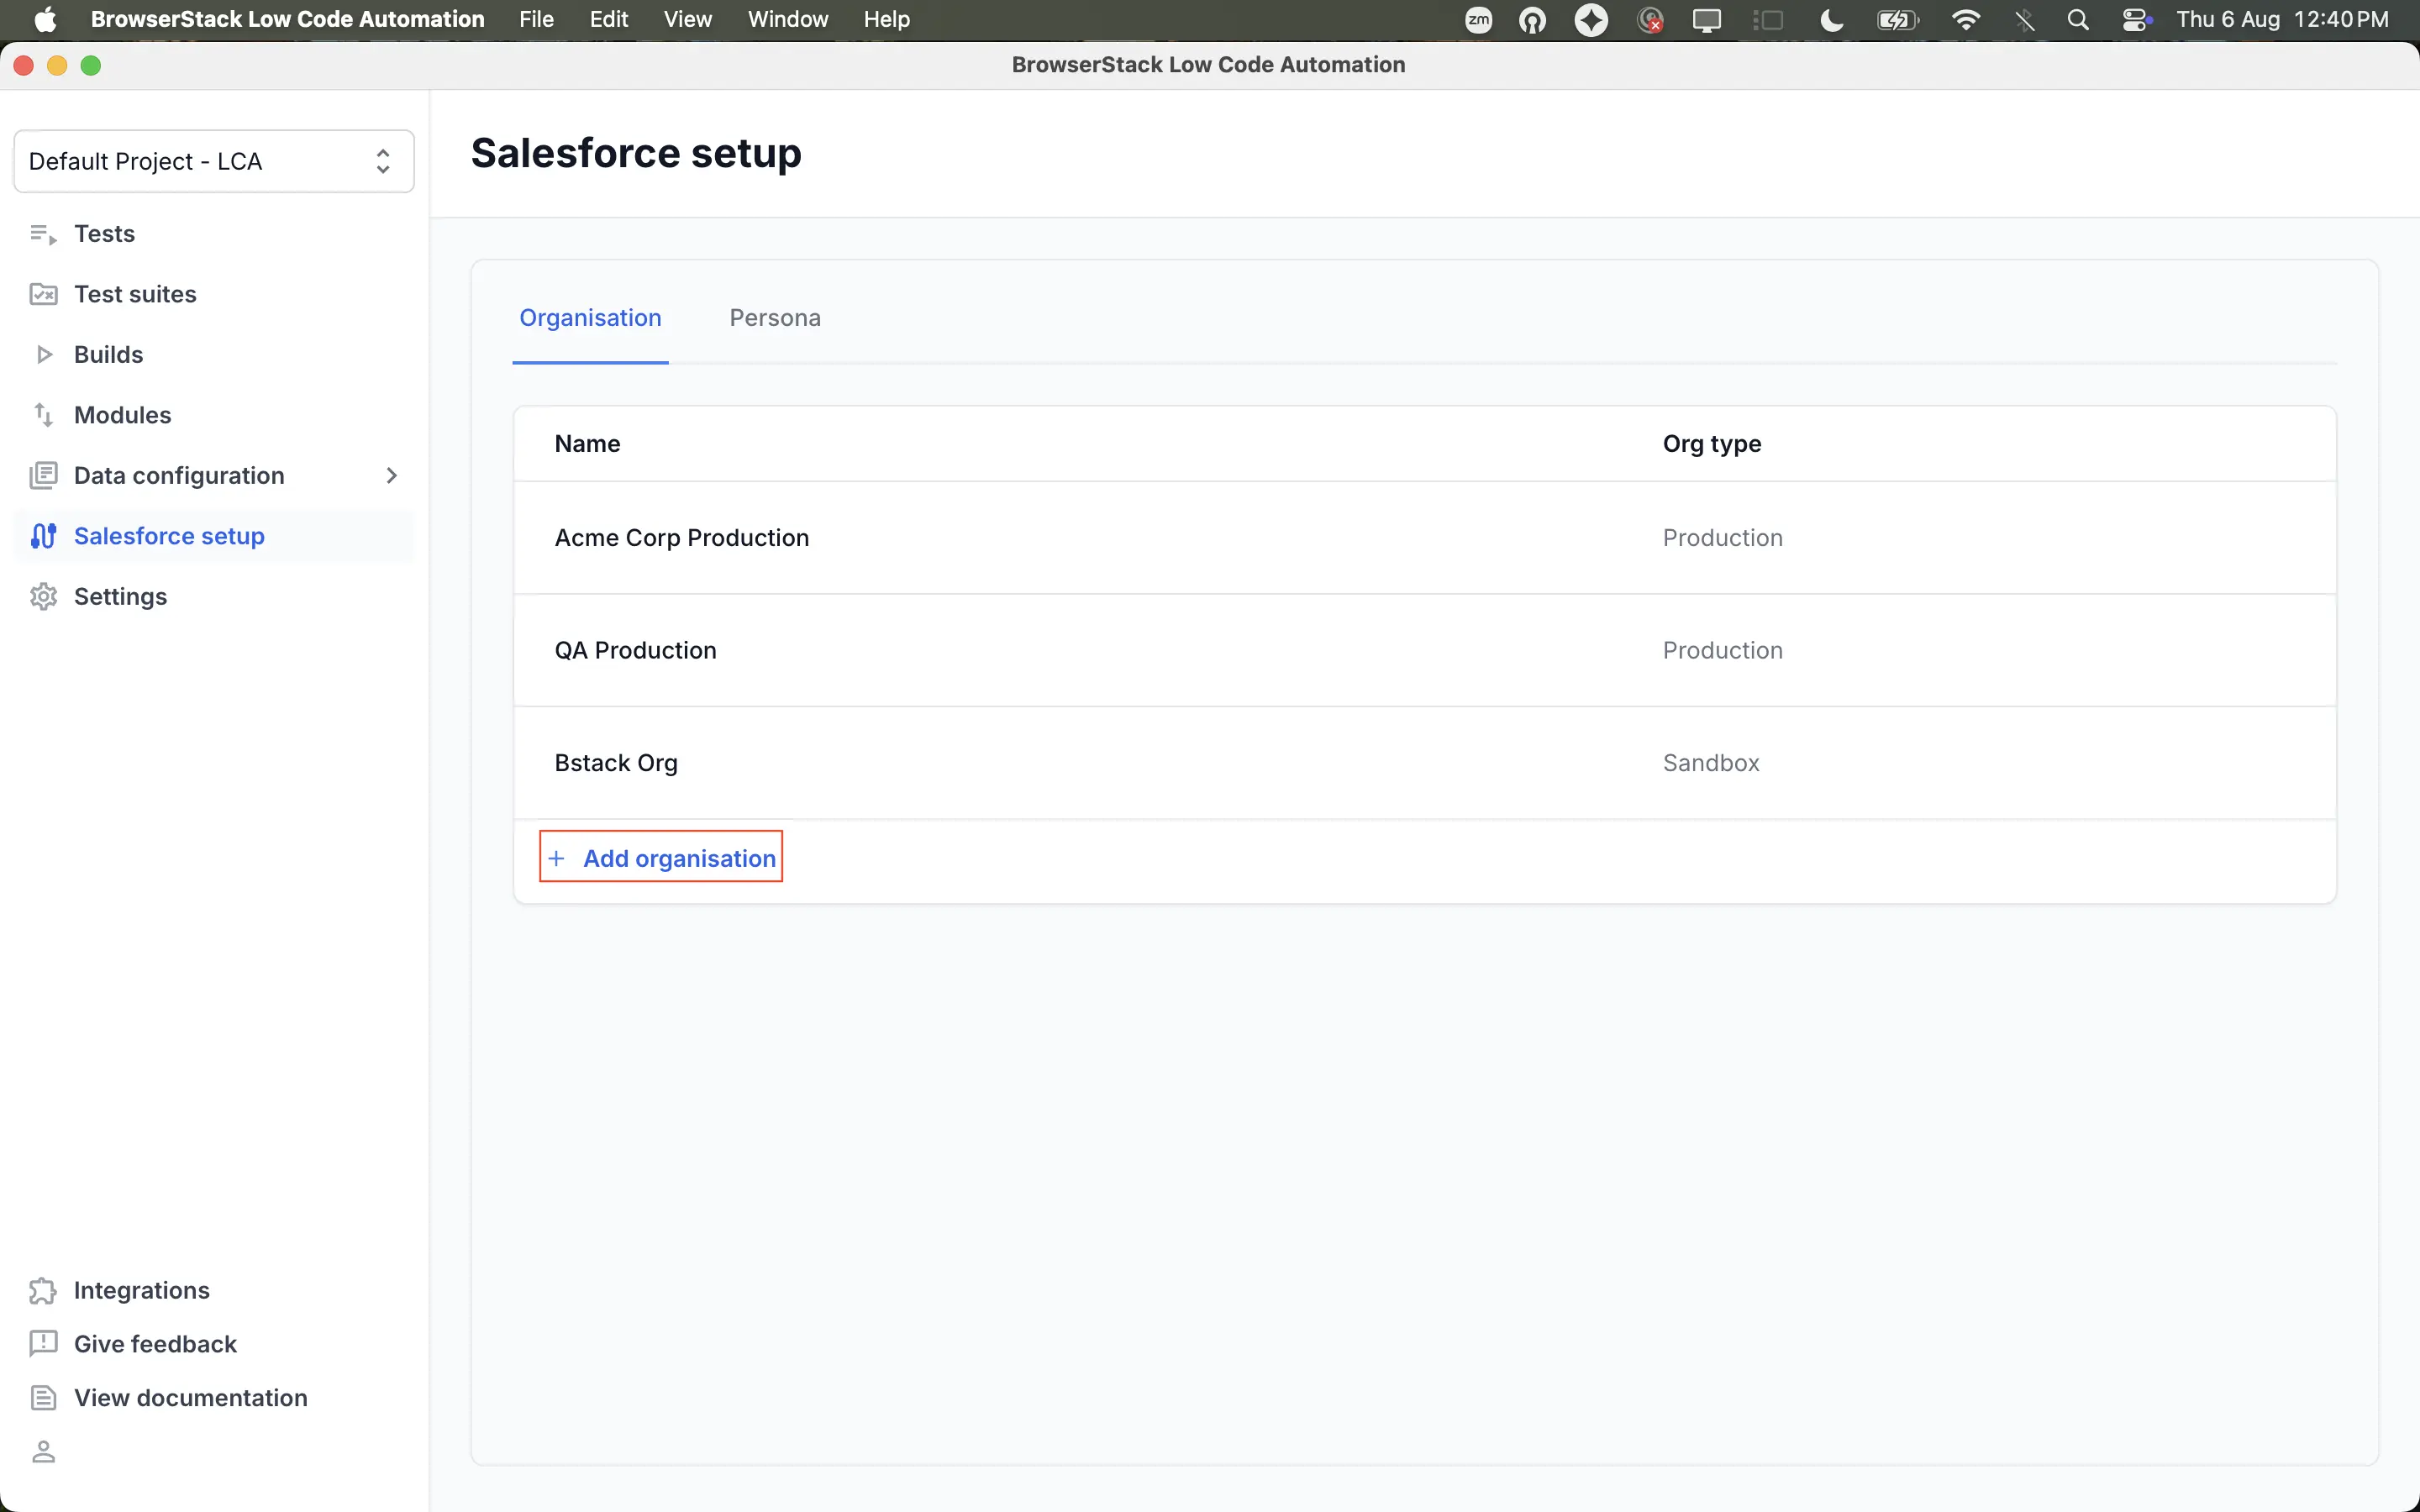Click the Zoom menu bar icon

[1478, 20]
